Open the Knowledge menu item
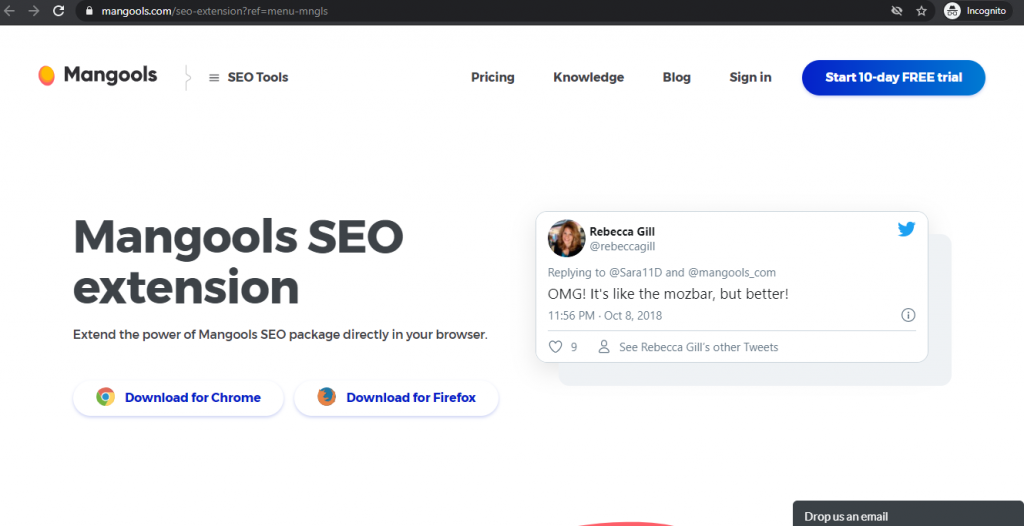 [x=588, y=77]
